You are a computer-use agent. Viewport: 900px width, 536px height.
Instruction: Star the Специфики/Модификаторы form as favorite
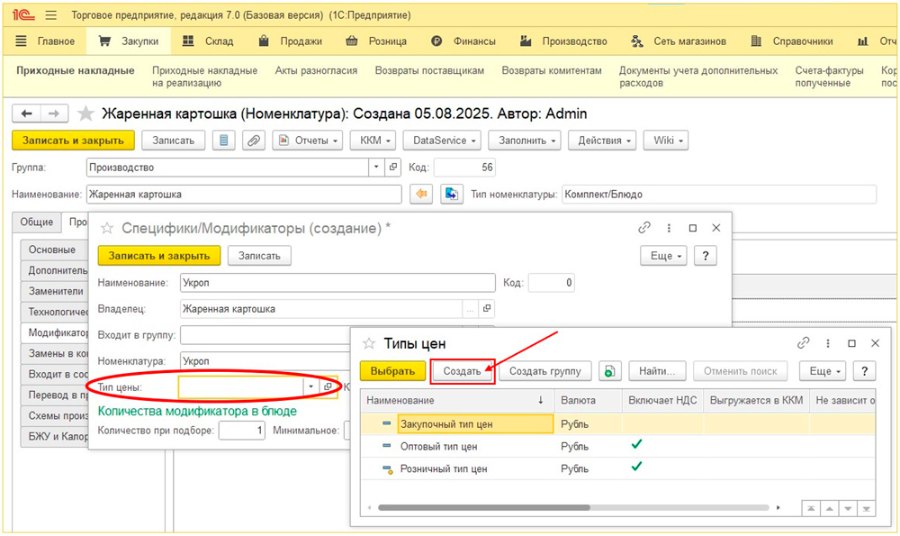click(x=107, y=228)
